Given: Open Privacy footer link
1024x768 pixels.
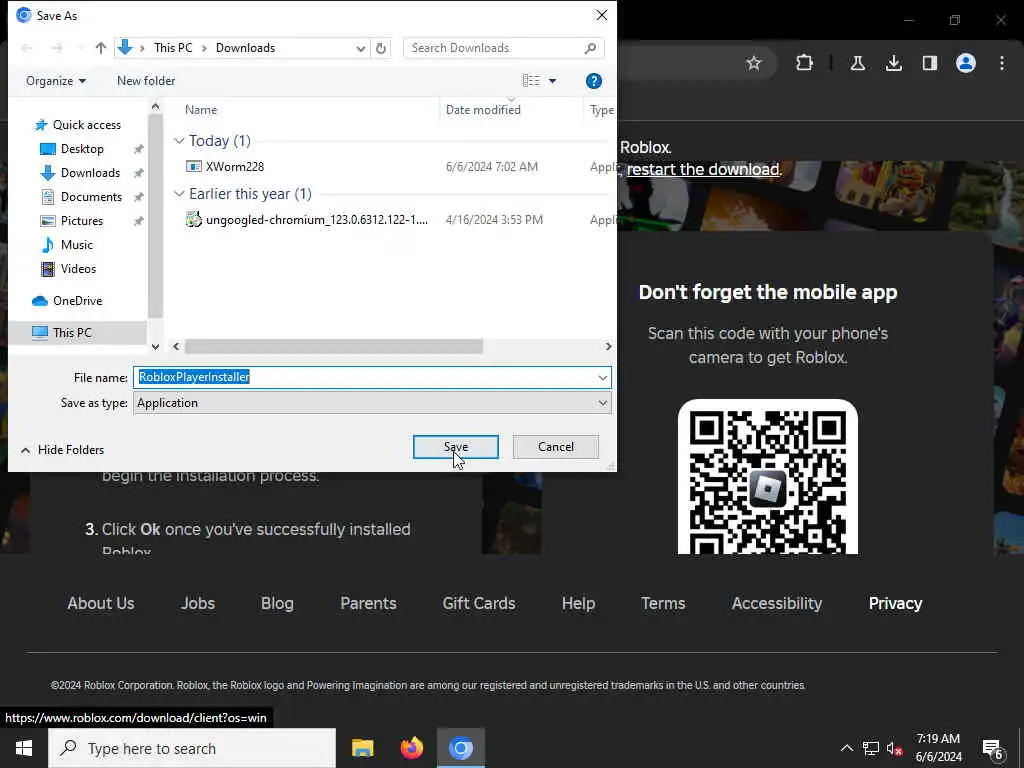Looking at the screenshot, I should point(895,603).
